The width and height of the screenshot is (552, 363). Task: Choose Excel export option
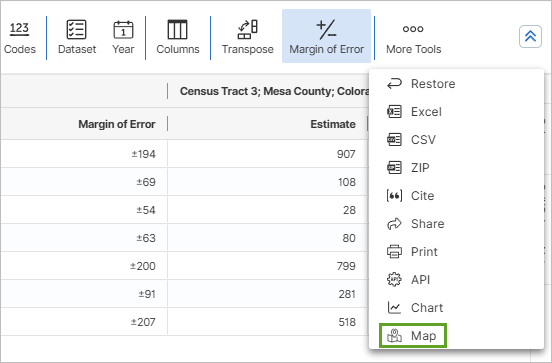coord(414,112)
